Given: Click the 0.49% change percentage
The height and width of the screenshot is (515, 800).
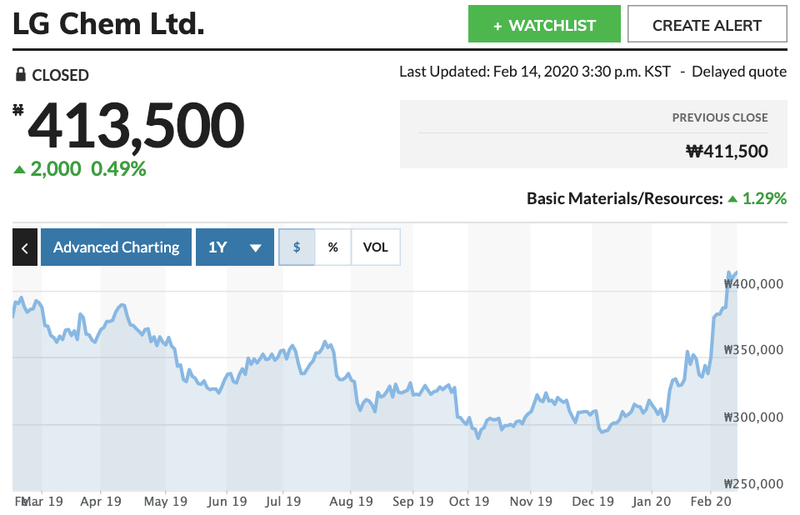Looking at the screenshot, I should coord(118,169).
